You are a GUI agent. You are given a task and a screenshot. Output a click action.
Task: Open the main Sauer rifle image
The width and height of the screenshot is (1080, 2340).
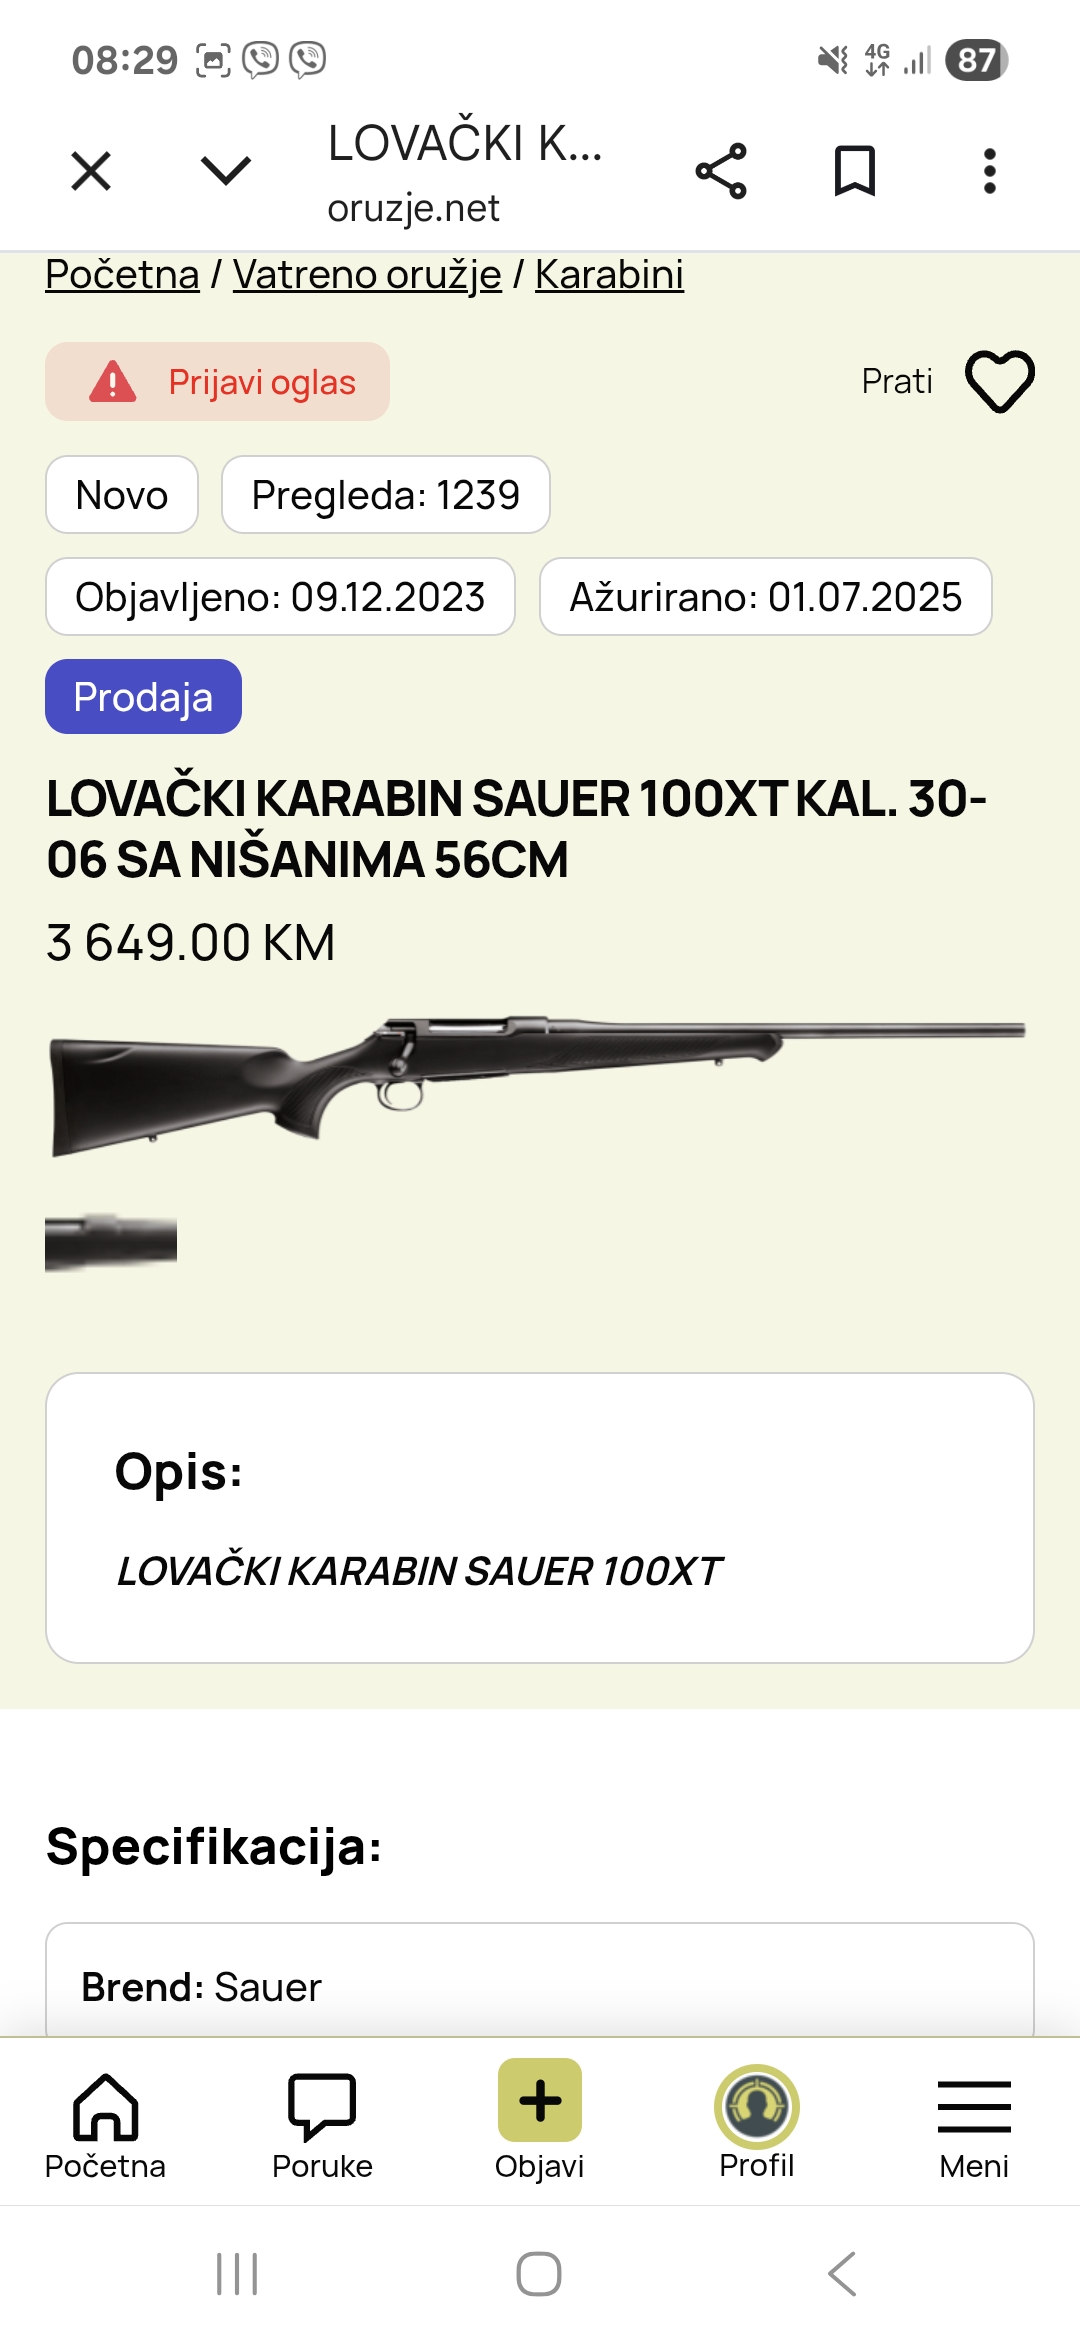[538, 1084]
